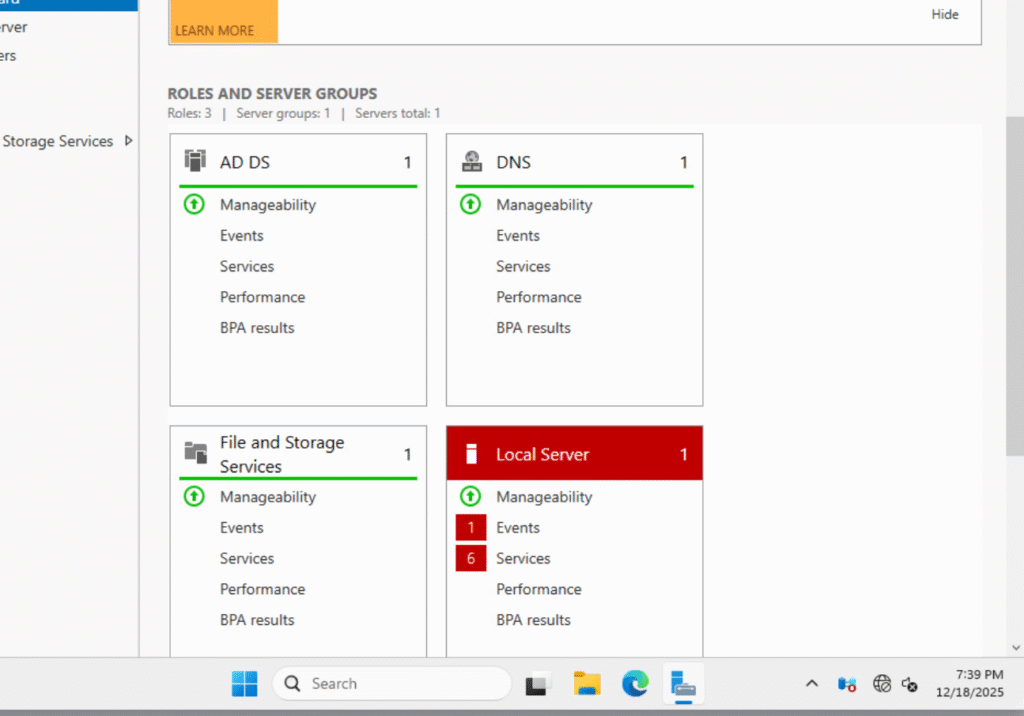Open BPA results under AD DS

257,328
